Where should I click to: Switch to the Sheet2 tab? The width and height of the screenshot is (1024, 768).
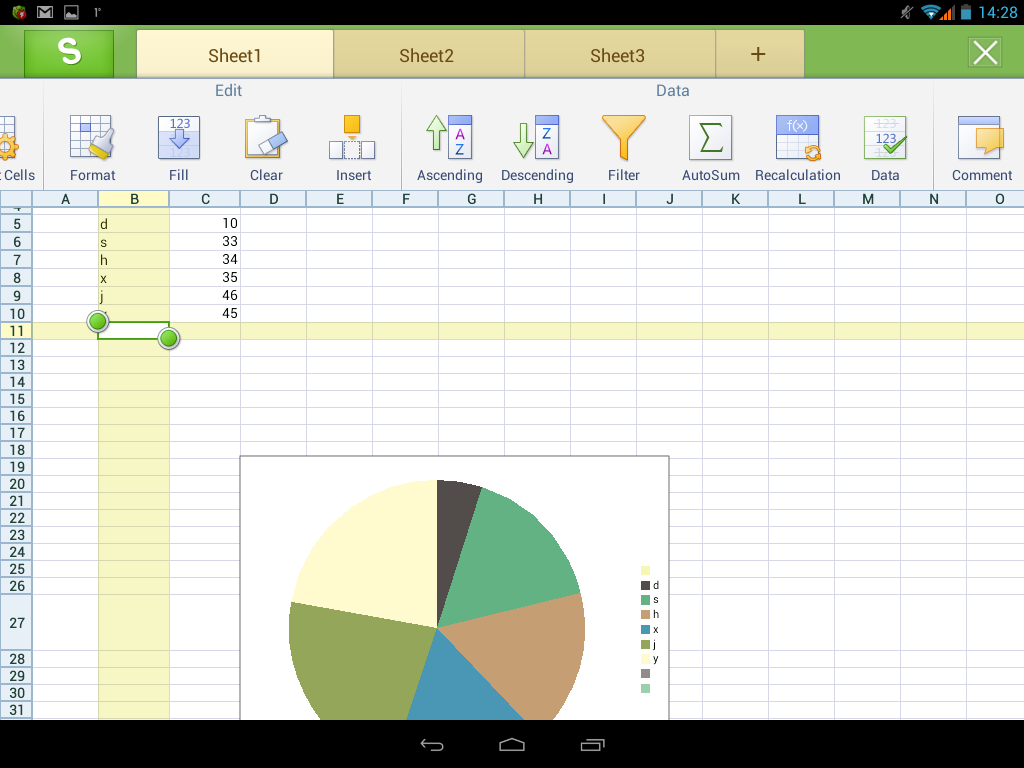point(427,55)
